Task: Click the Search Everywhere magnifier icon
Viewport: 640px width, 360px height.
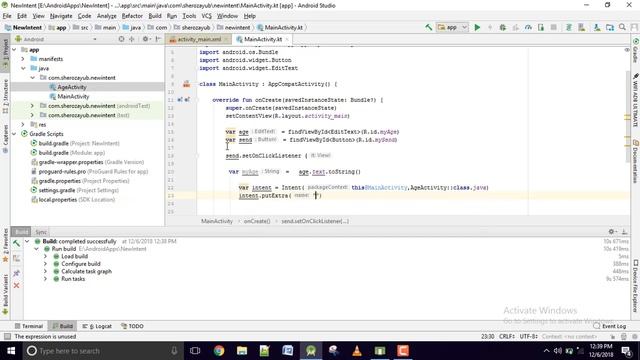Action: pyautogui.click(x=622, y=27)
